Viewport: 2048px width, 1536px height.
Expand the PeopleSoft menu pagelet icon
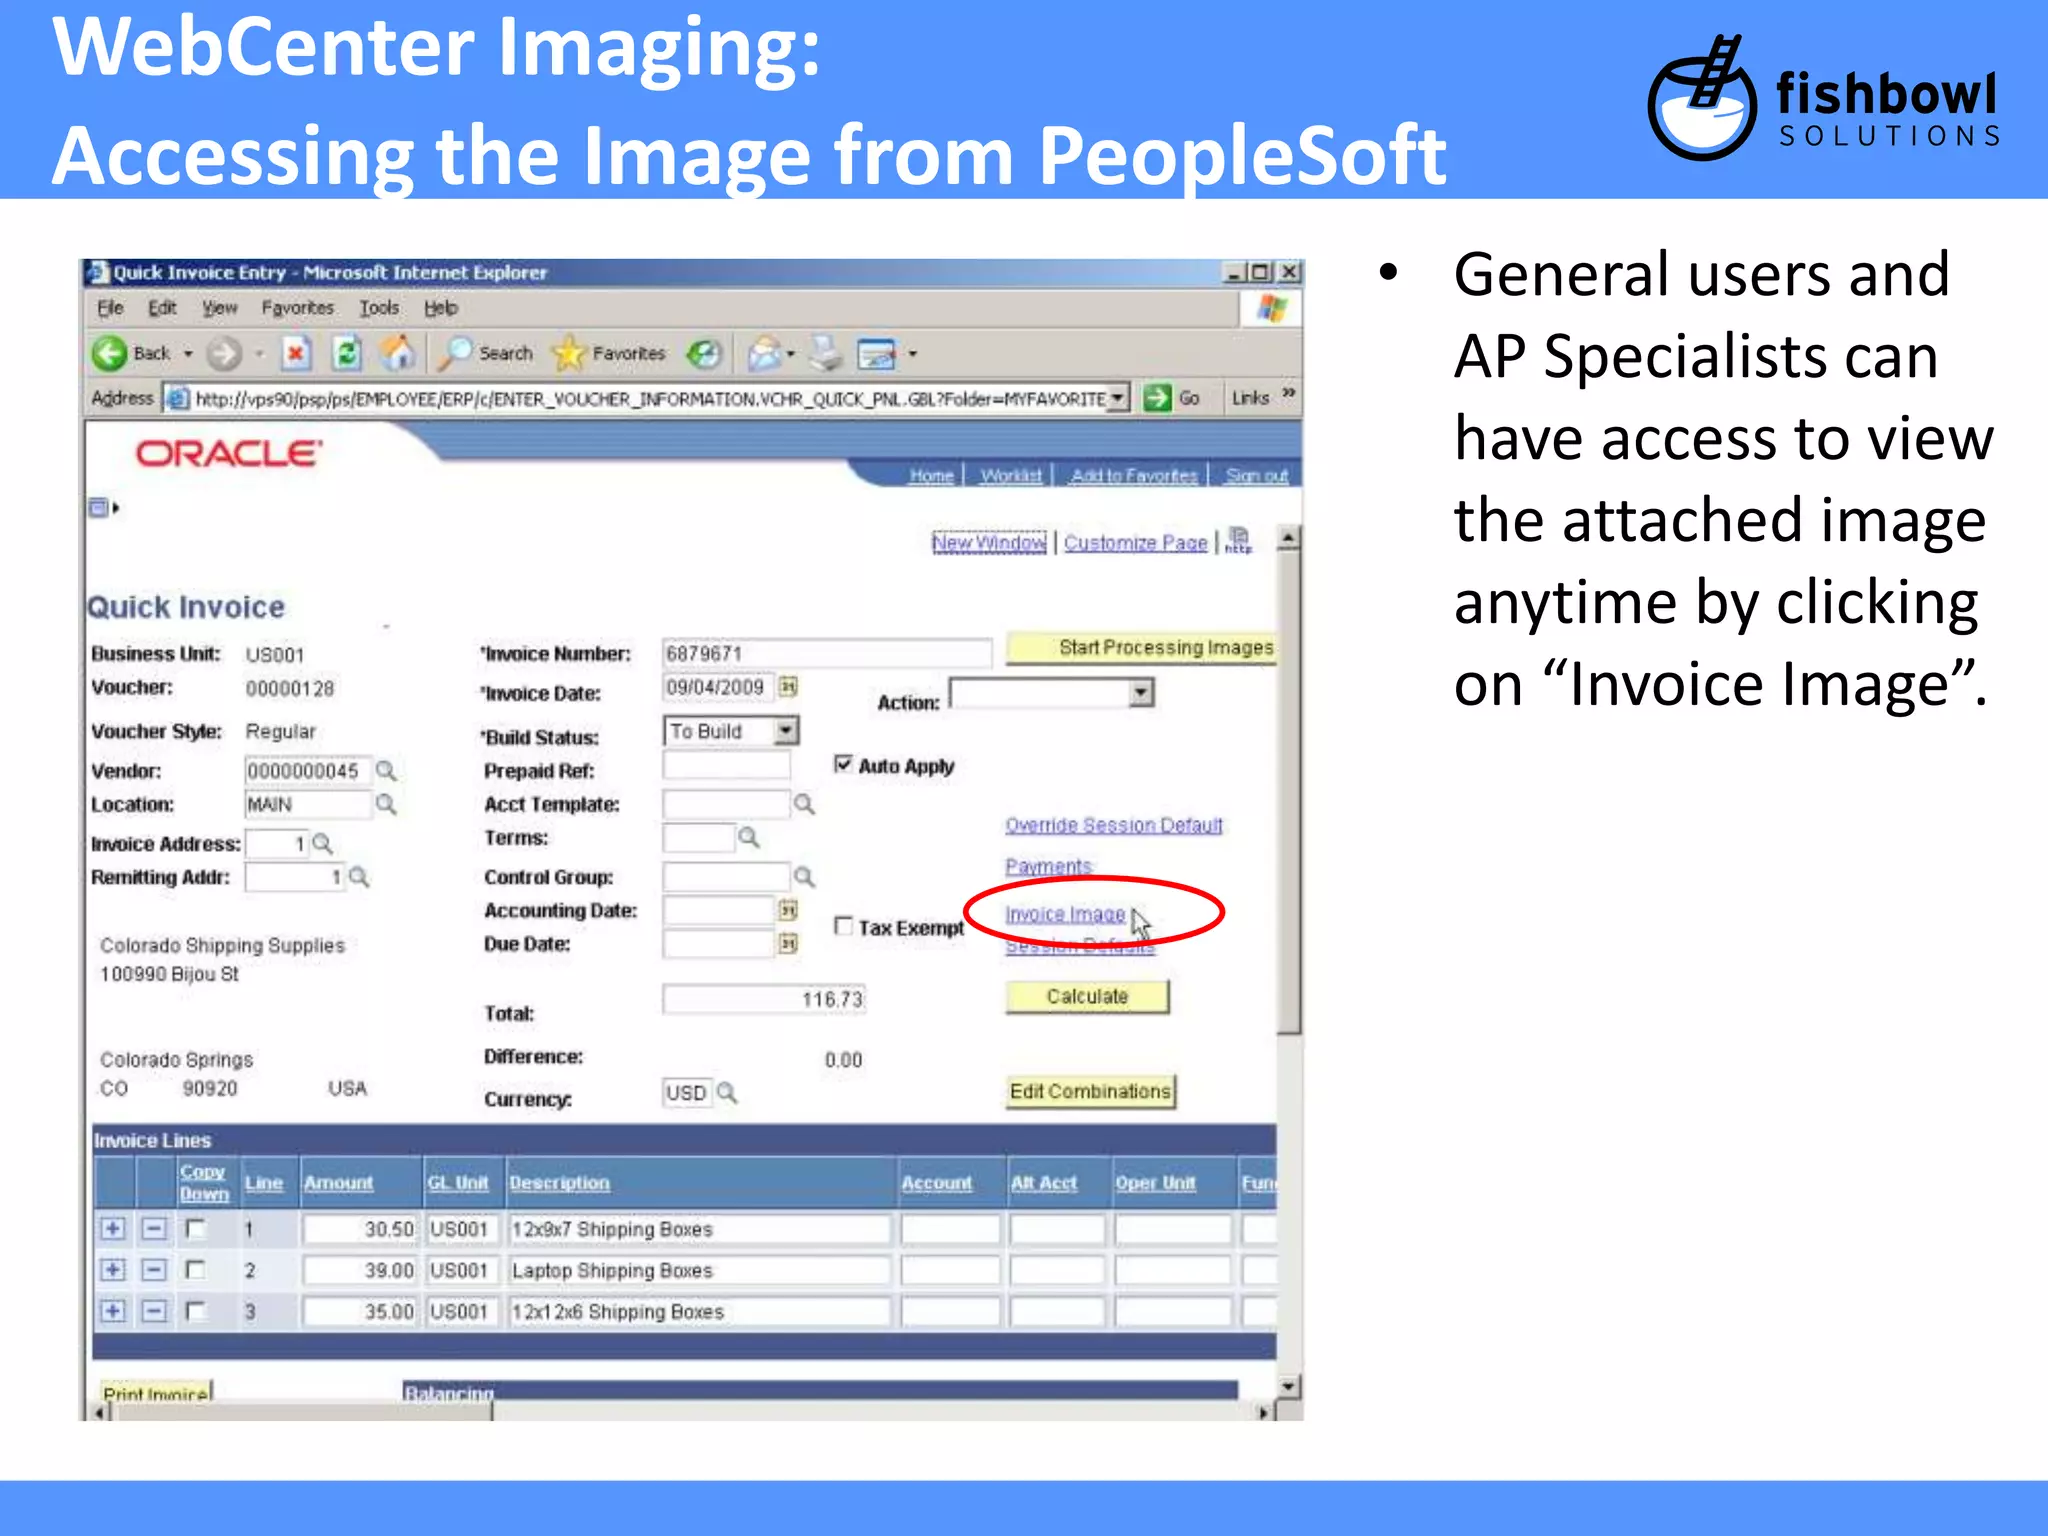point(103,508)
